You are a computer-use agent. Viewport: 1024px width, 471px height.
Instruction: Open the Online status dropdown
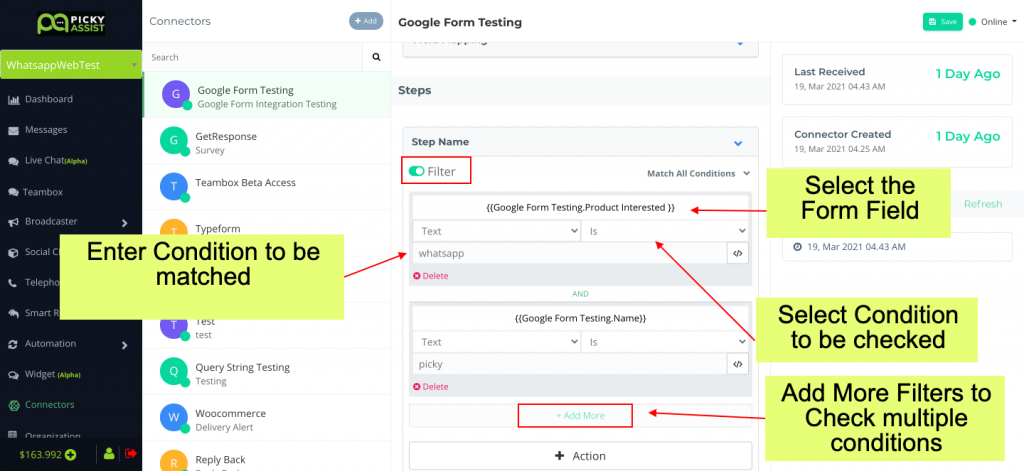pyautogui.click(x=993, y=22)
